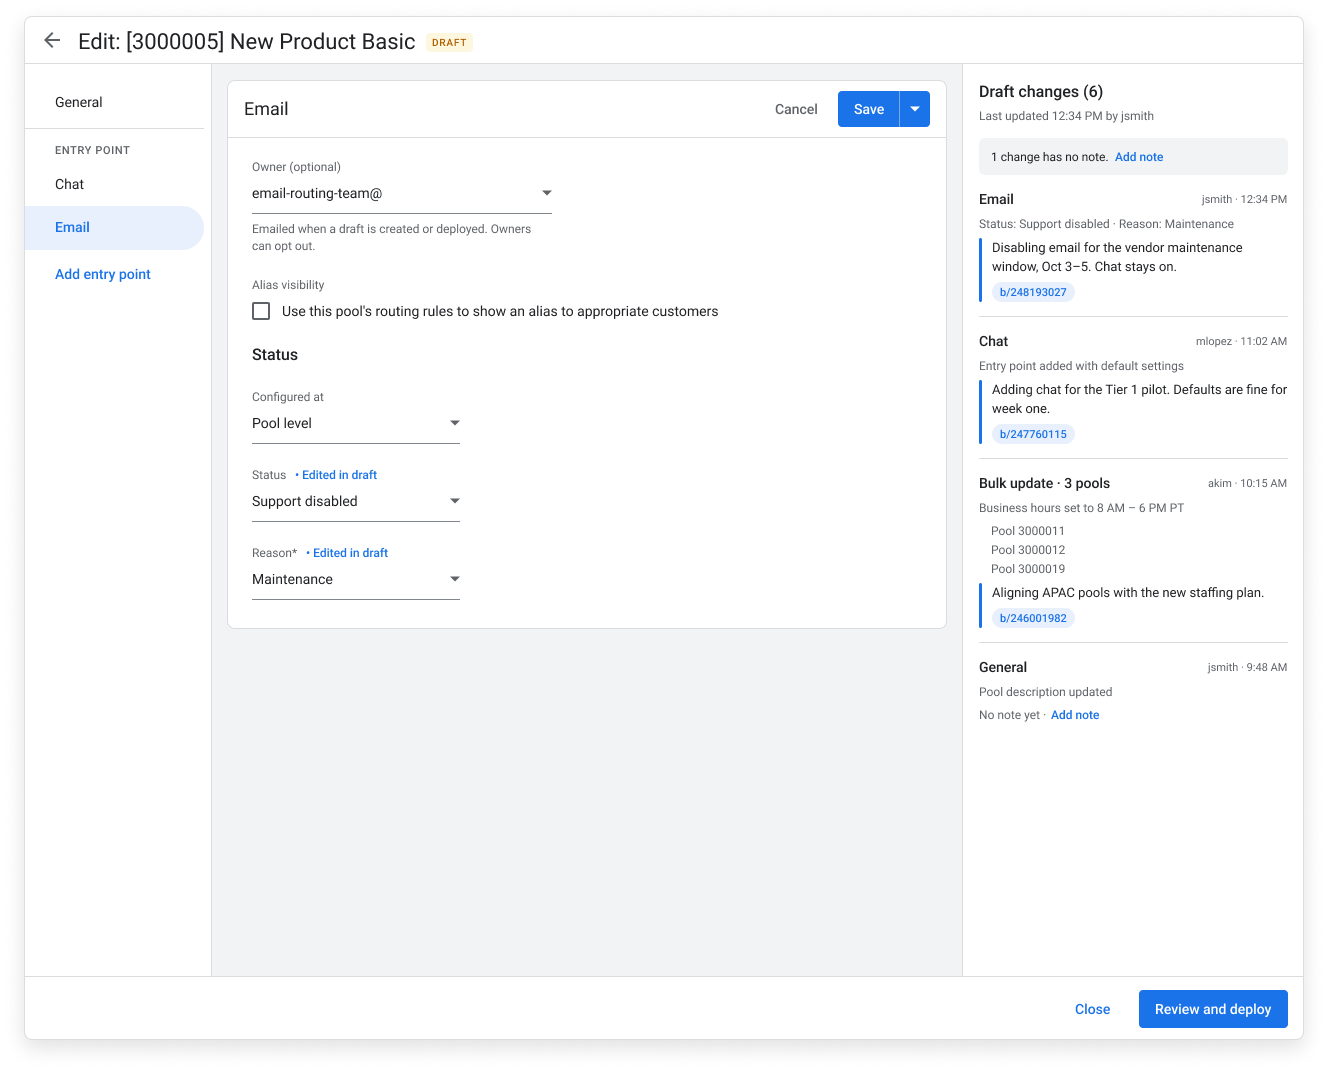Cancel the Email edits

point(796,109)
